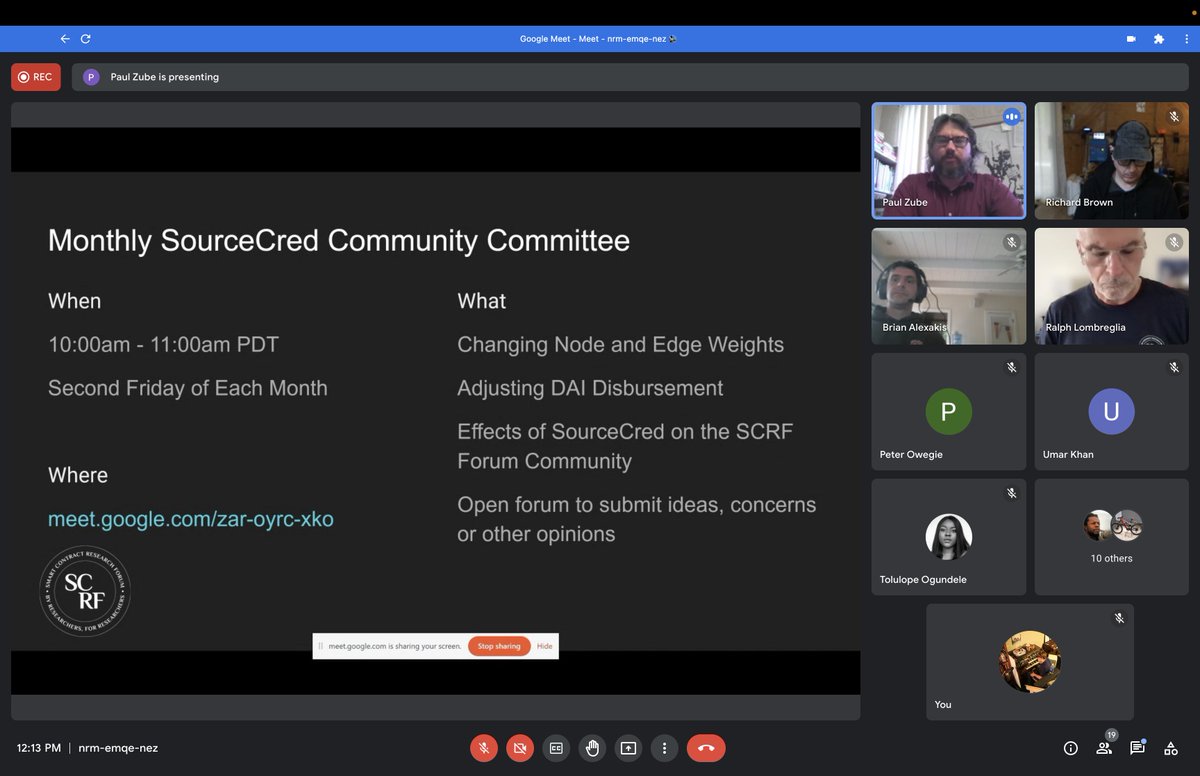The height and width of the screenshot is (776, 1200).
Task: Go back using the browser back arrow
Action: pos(65,39)
